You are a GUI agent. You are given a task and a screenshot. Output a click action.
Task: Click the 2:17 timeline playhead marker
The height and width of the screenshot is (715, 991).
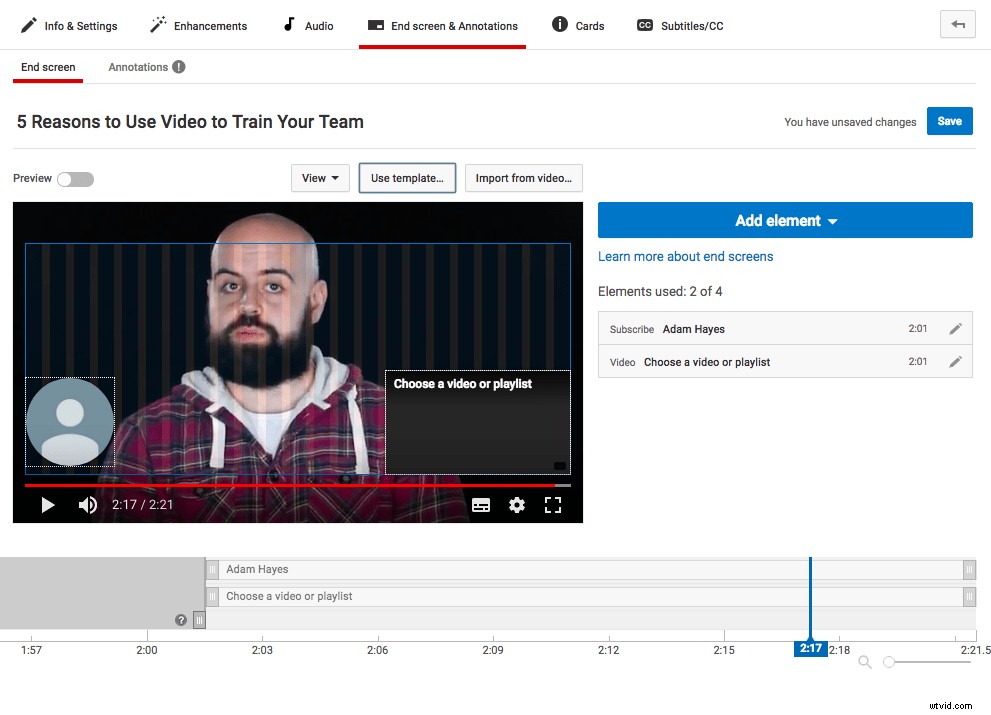(811, 648)
